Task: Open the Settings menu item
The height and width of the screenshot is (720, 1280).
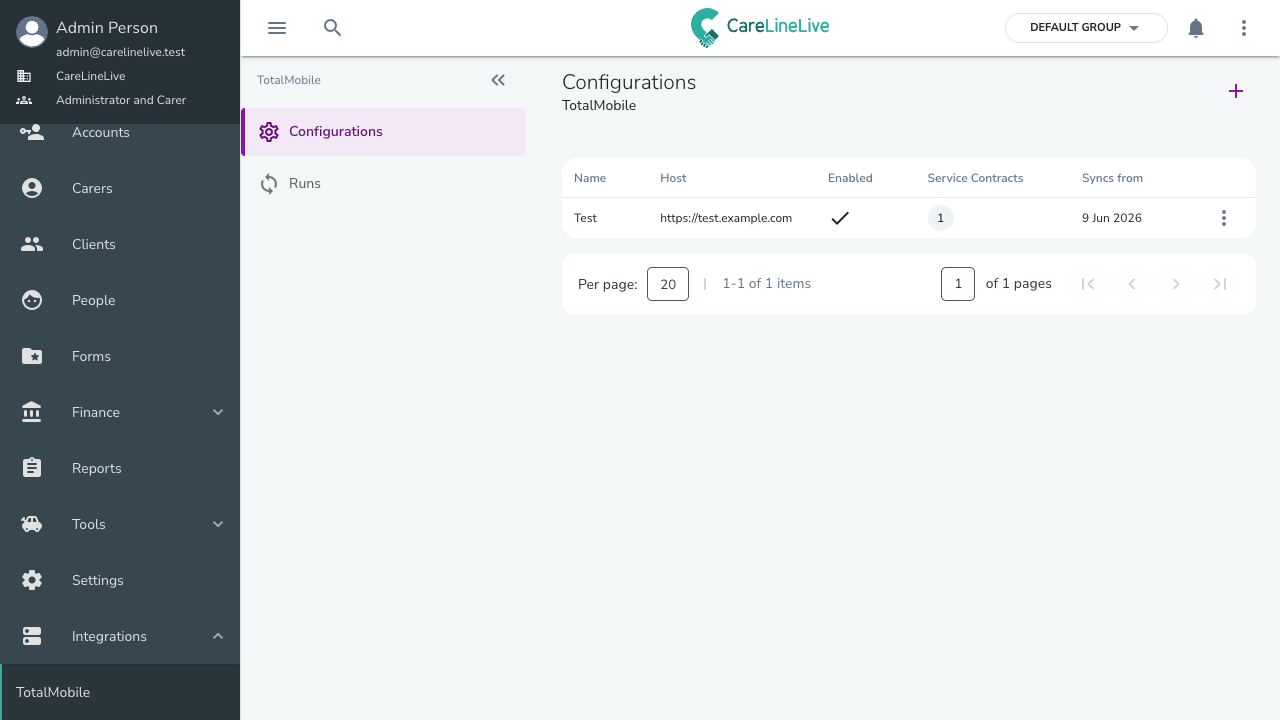Action: click(120, 580)
